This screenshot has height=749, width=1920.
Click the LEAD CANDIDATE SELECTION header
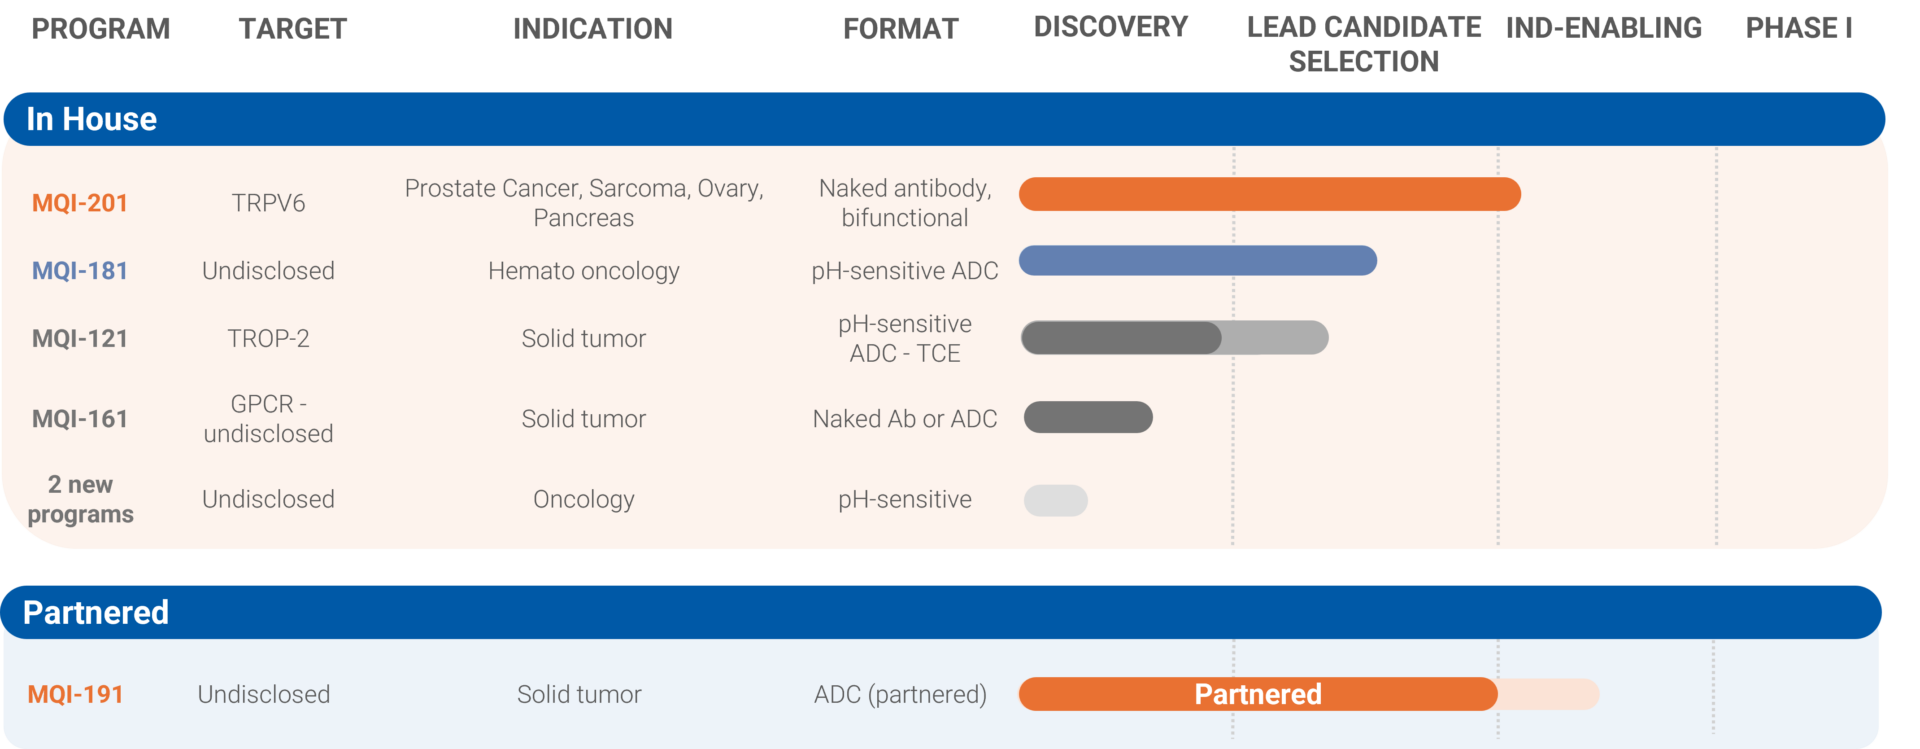[1364, 44]
